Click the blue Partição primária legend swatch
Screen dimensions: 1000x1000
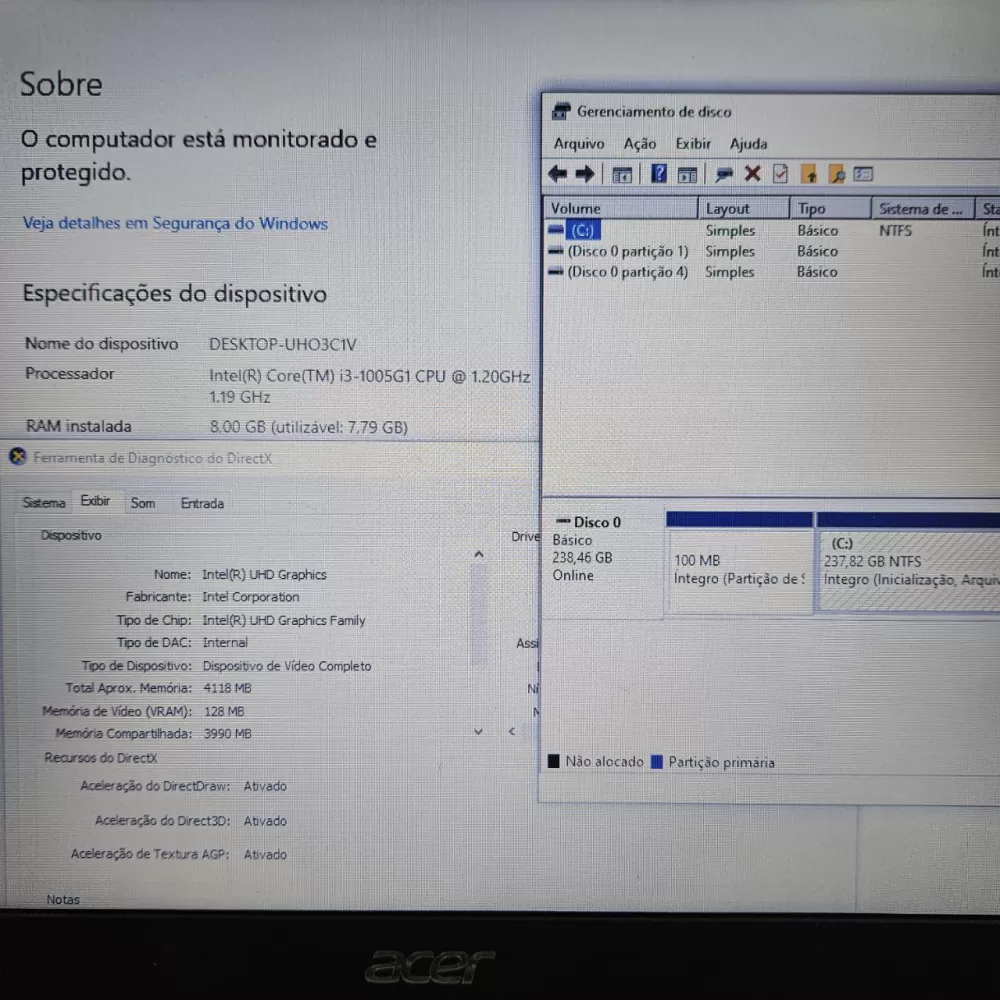pos(656,761)
